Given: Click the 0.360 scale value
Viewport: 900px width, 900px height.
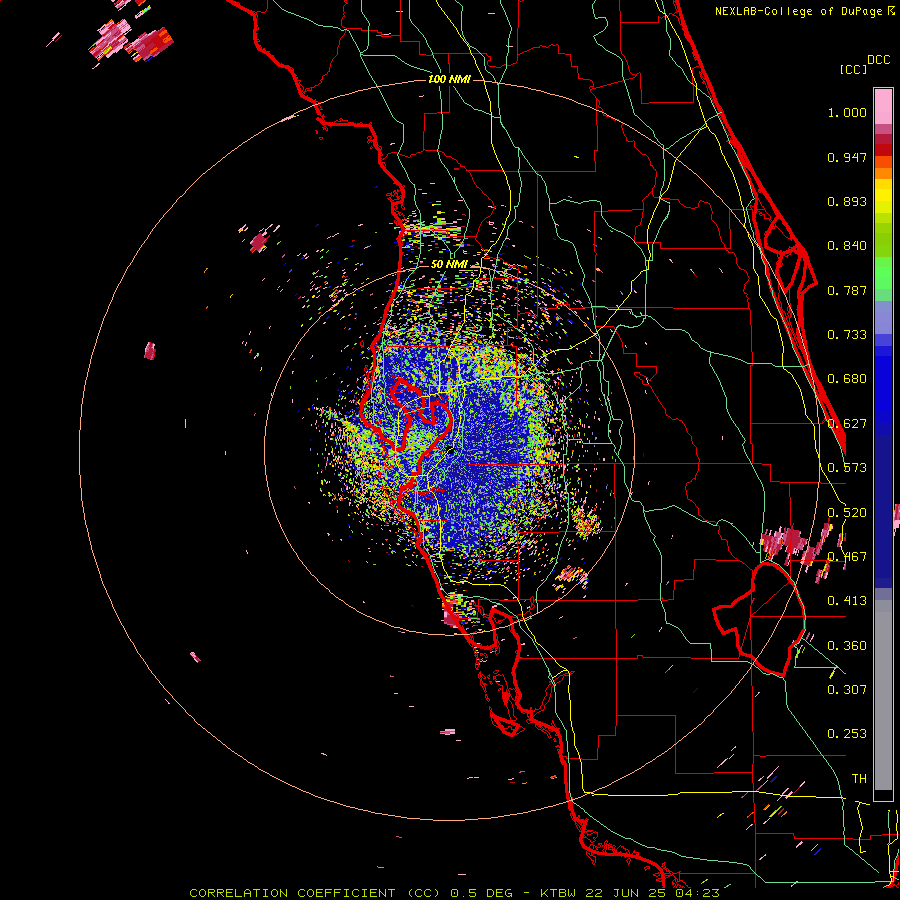Looking at the screenshot, I should [x=847, y=645].
